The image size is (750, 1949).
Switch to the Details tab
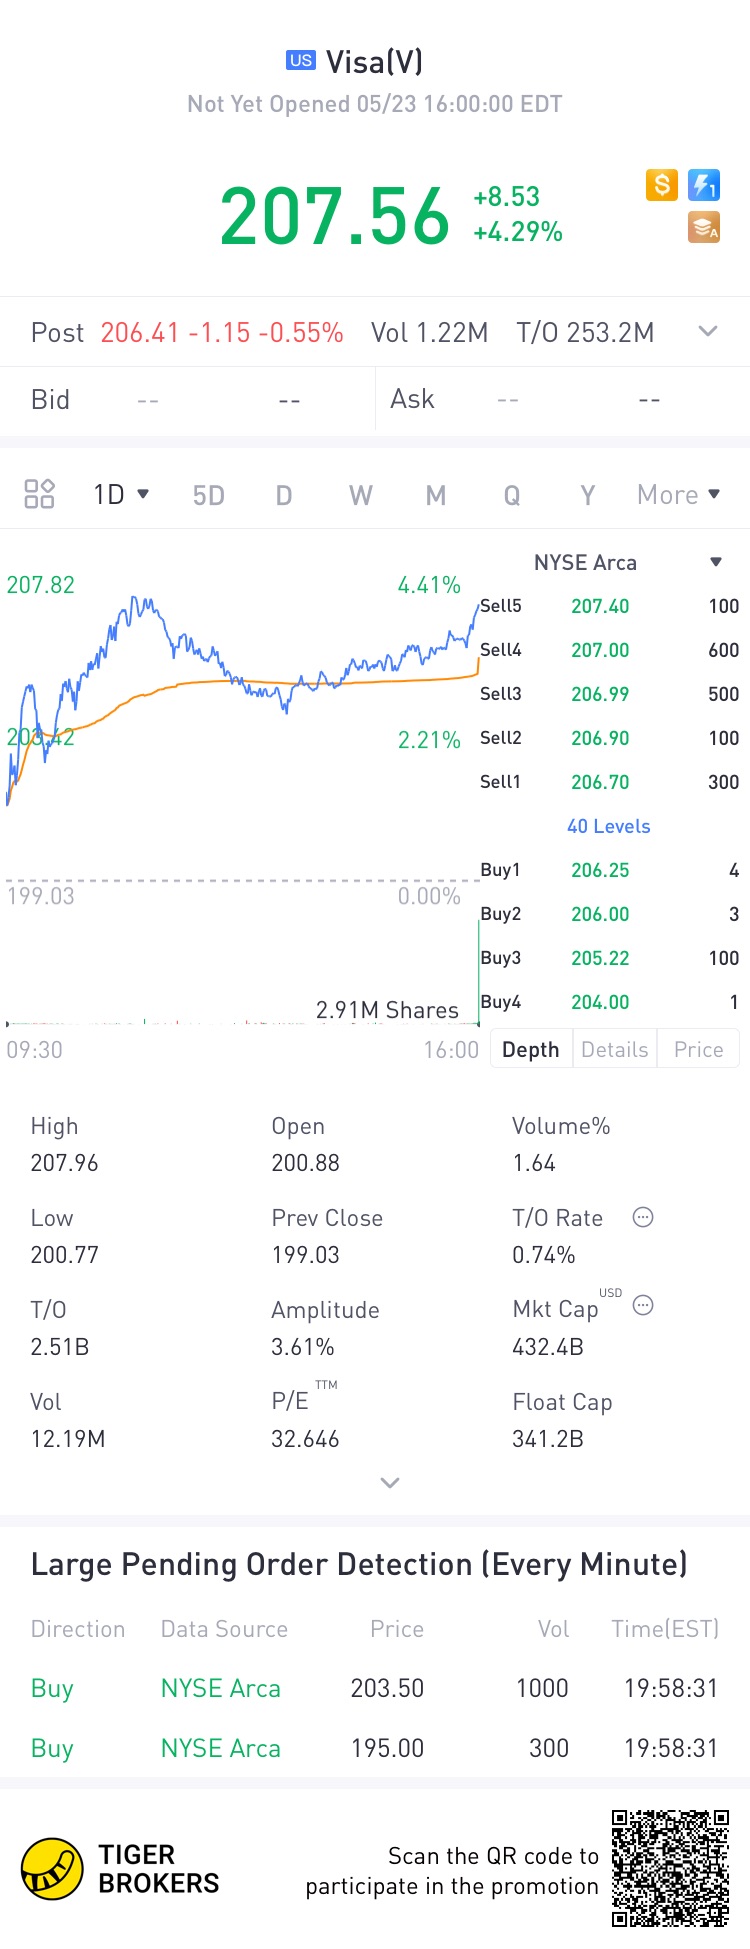[x=614, y=1049]
